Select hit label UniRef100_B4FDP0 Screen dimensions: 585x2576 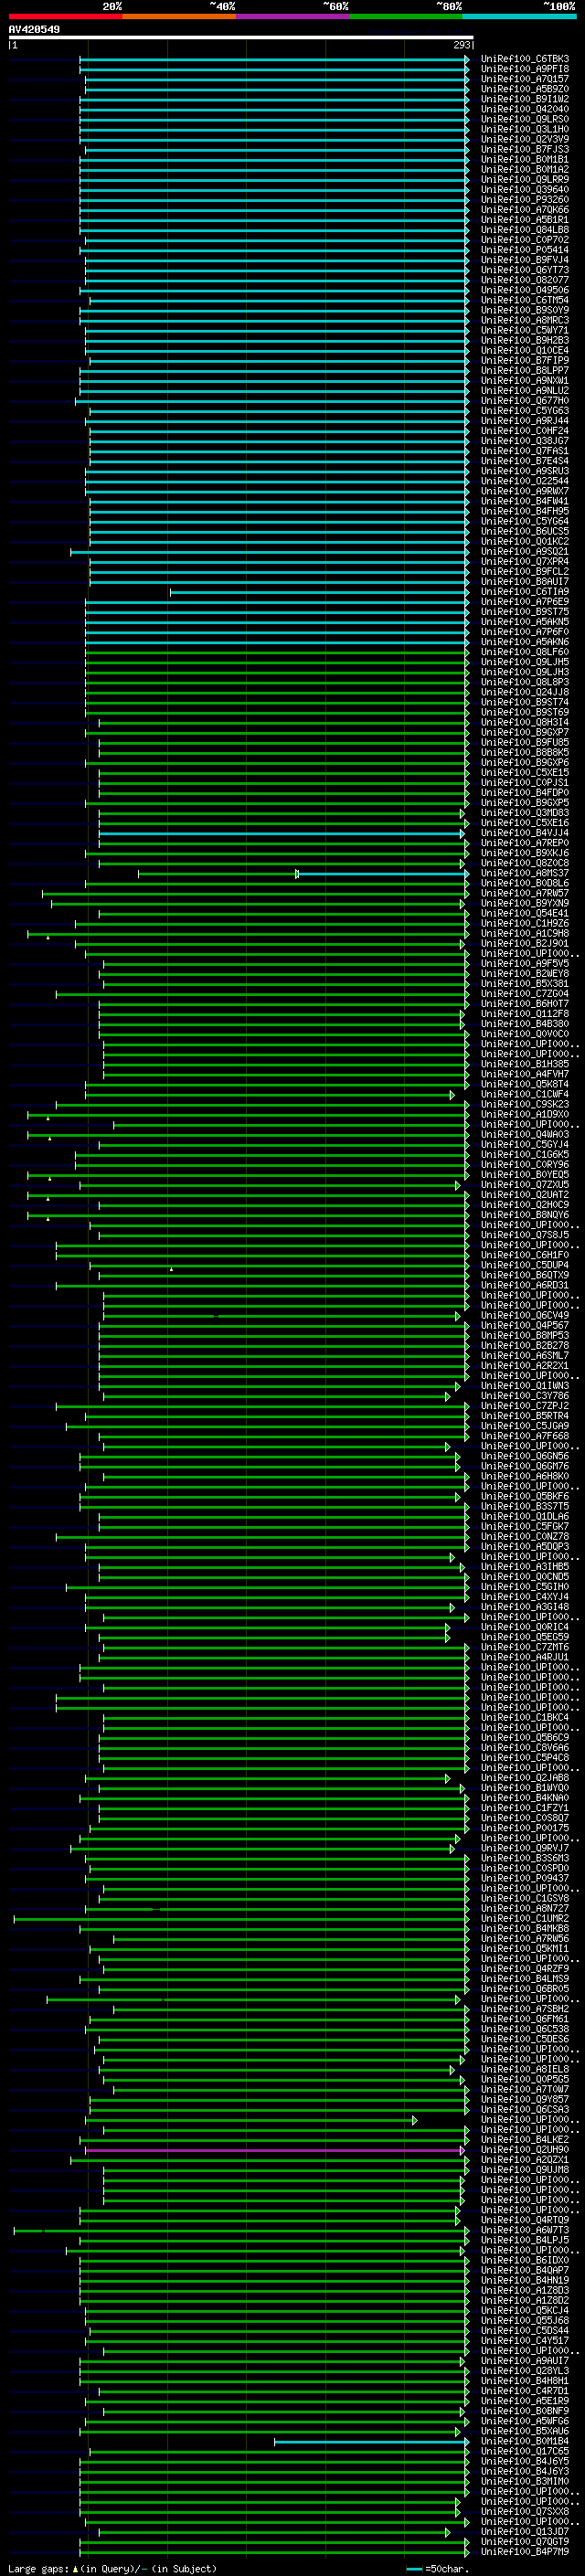[x=524, y=793]
